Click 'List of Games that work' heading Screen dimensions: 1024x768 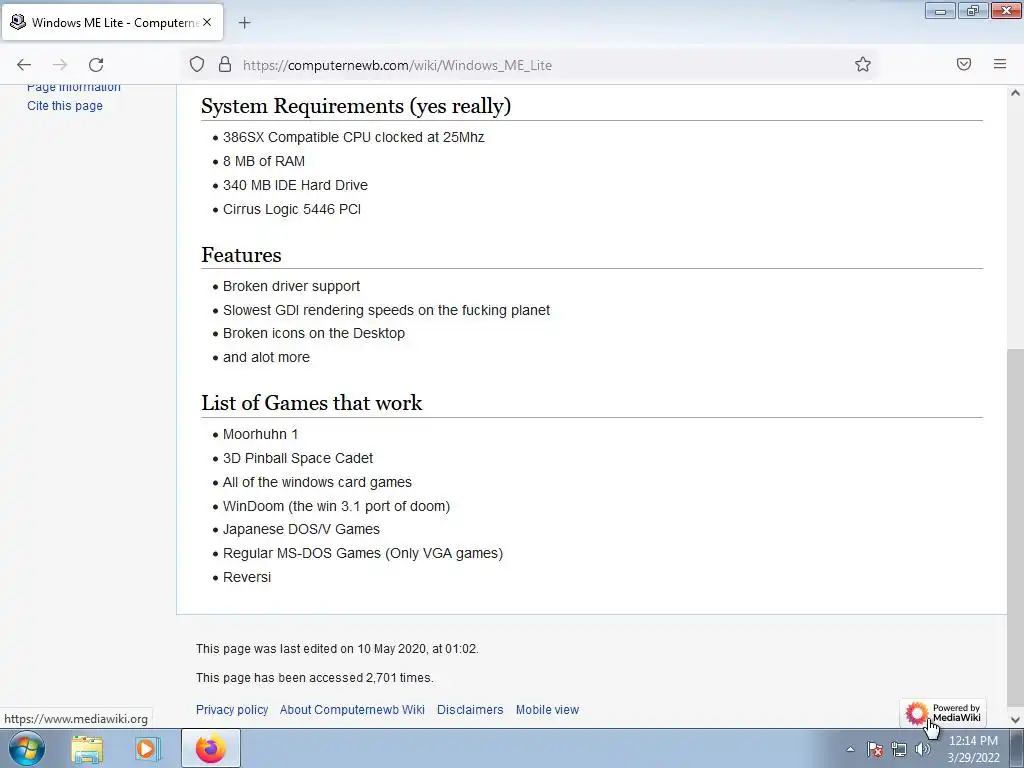coord(312,403)
